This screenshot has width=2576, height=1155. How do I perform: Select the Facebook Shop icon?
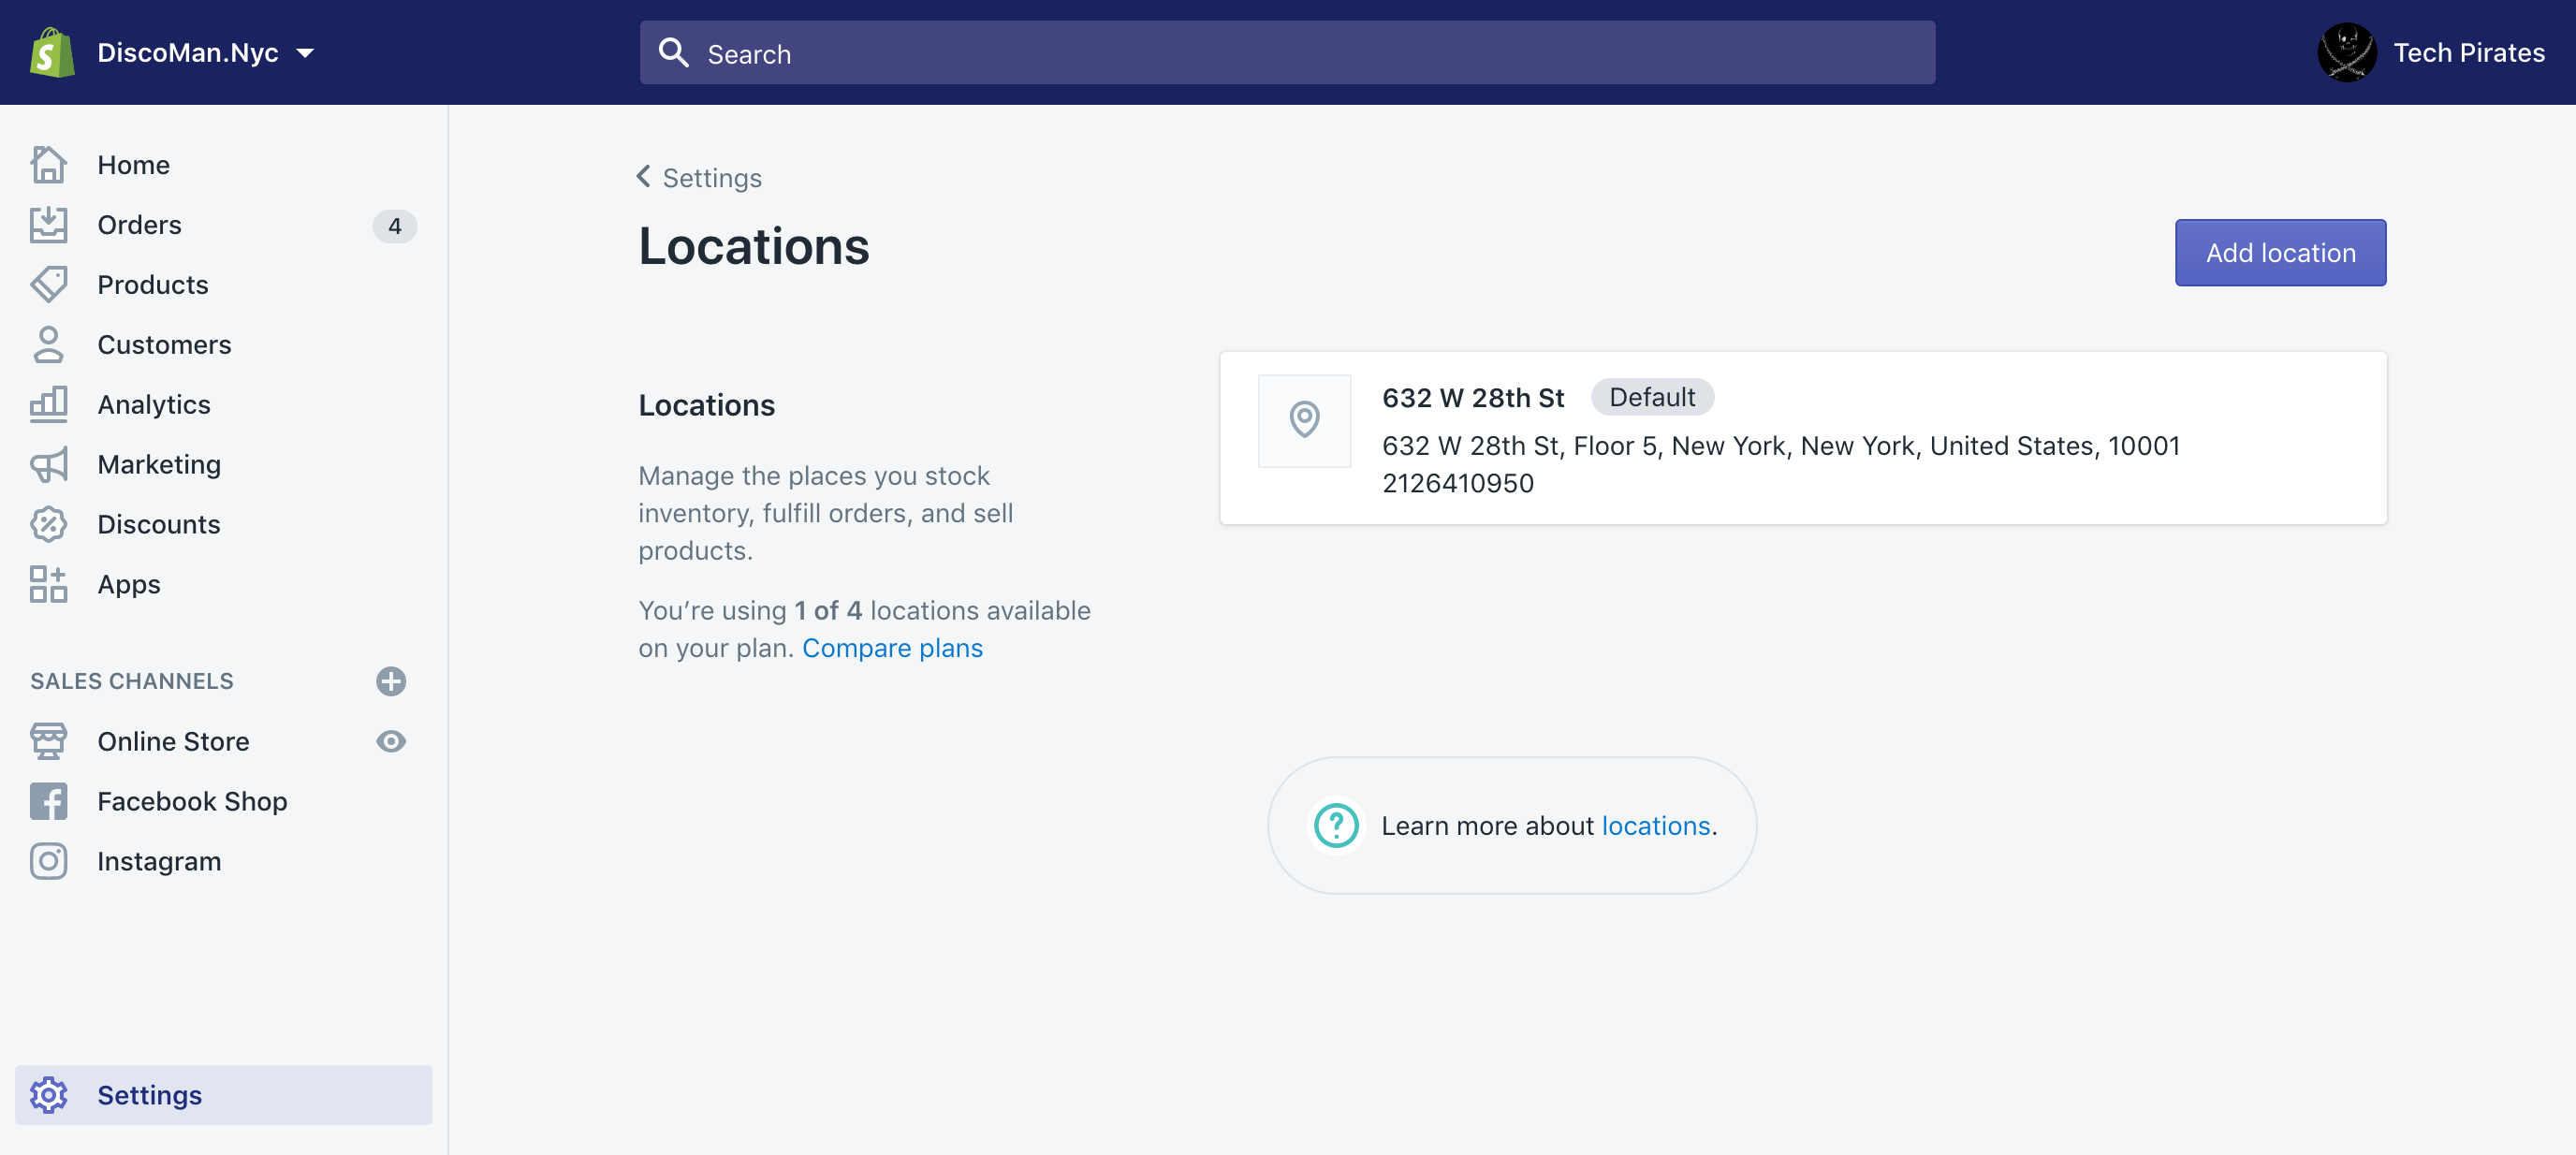[48, 800]
